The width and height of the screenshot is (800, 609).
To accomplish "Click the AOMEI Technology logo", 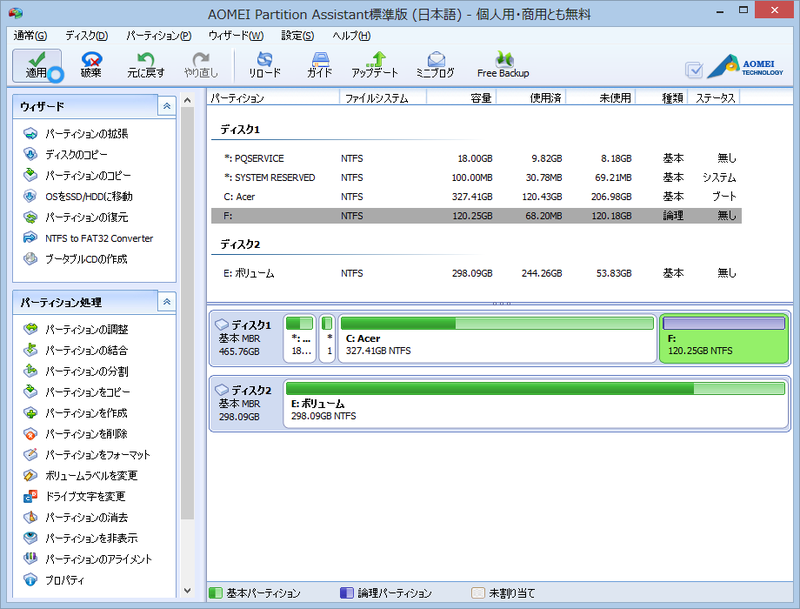I will tap(745, 67).
